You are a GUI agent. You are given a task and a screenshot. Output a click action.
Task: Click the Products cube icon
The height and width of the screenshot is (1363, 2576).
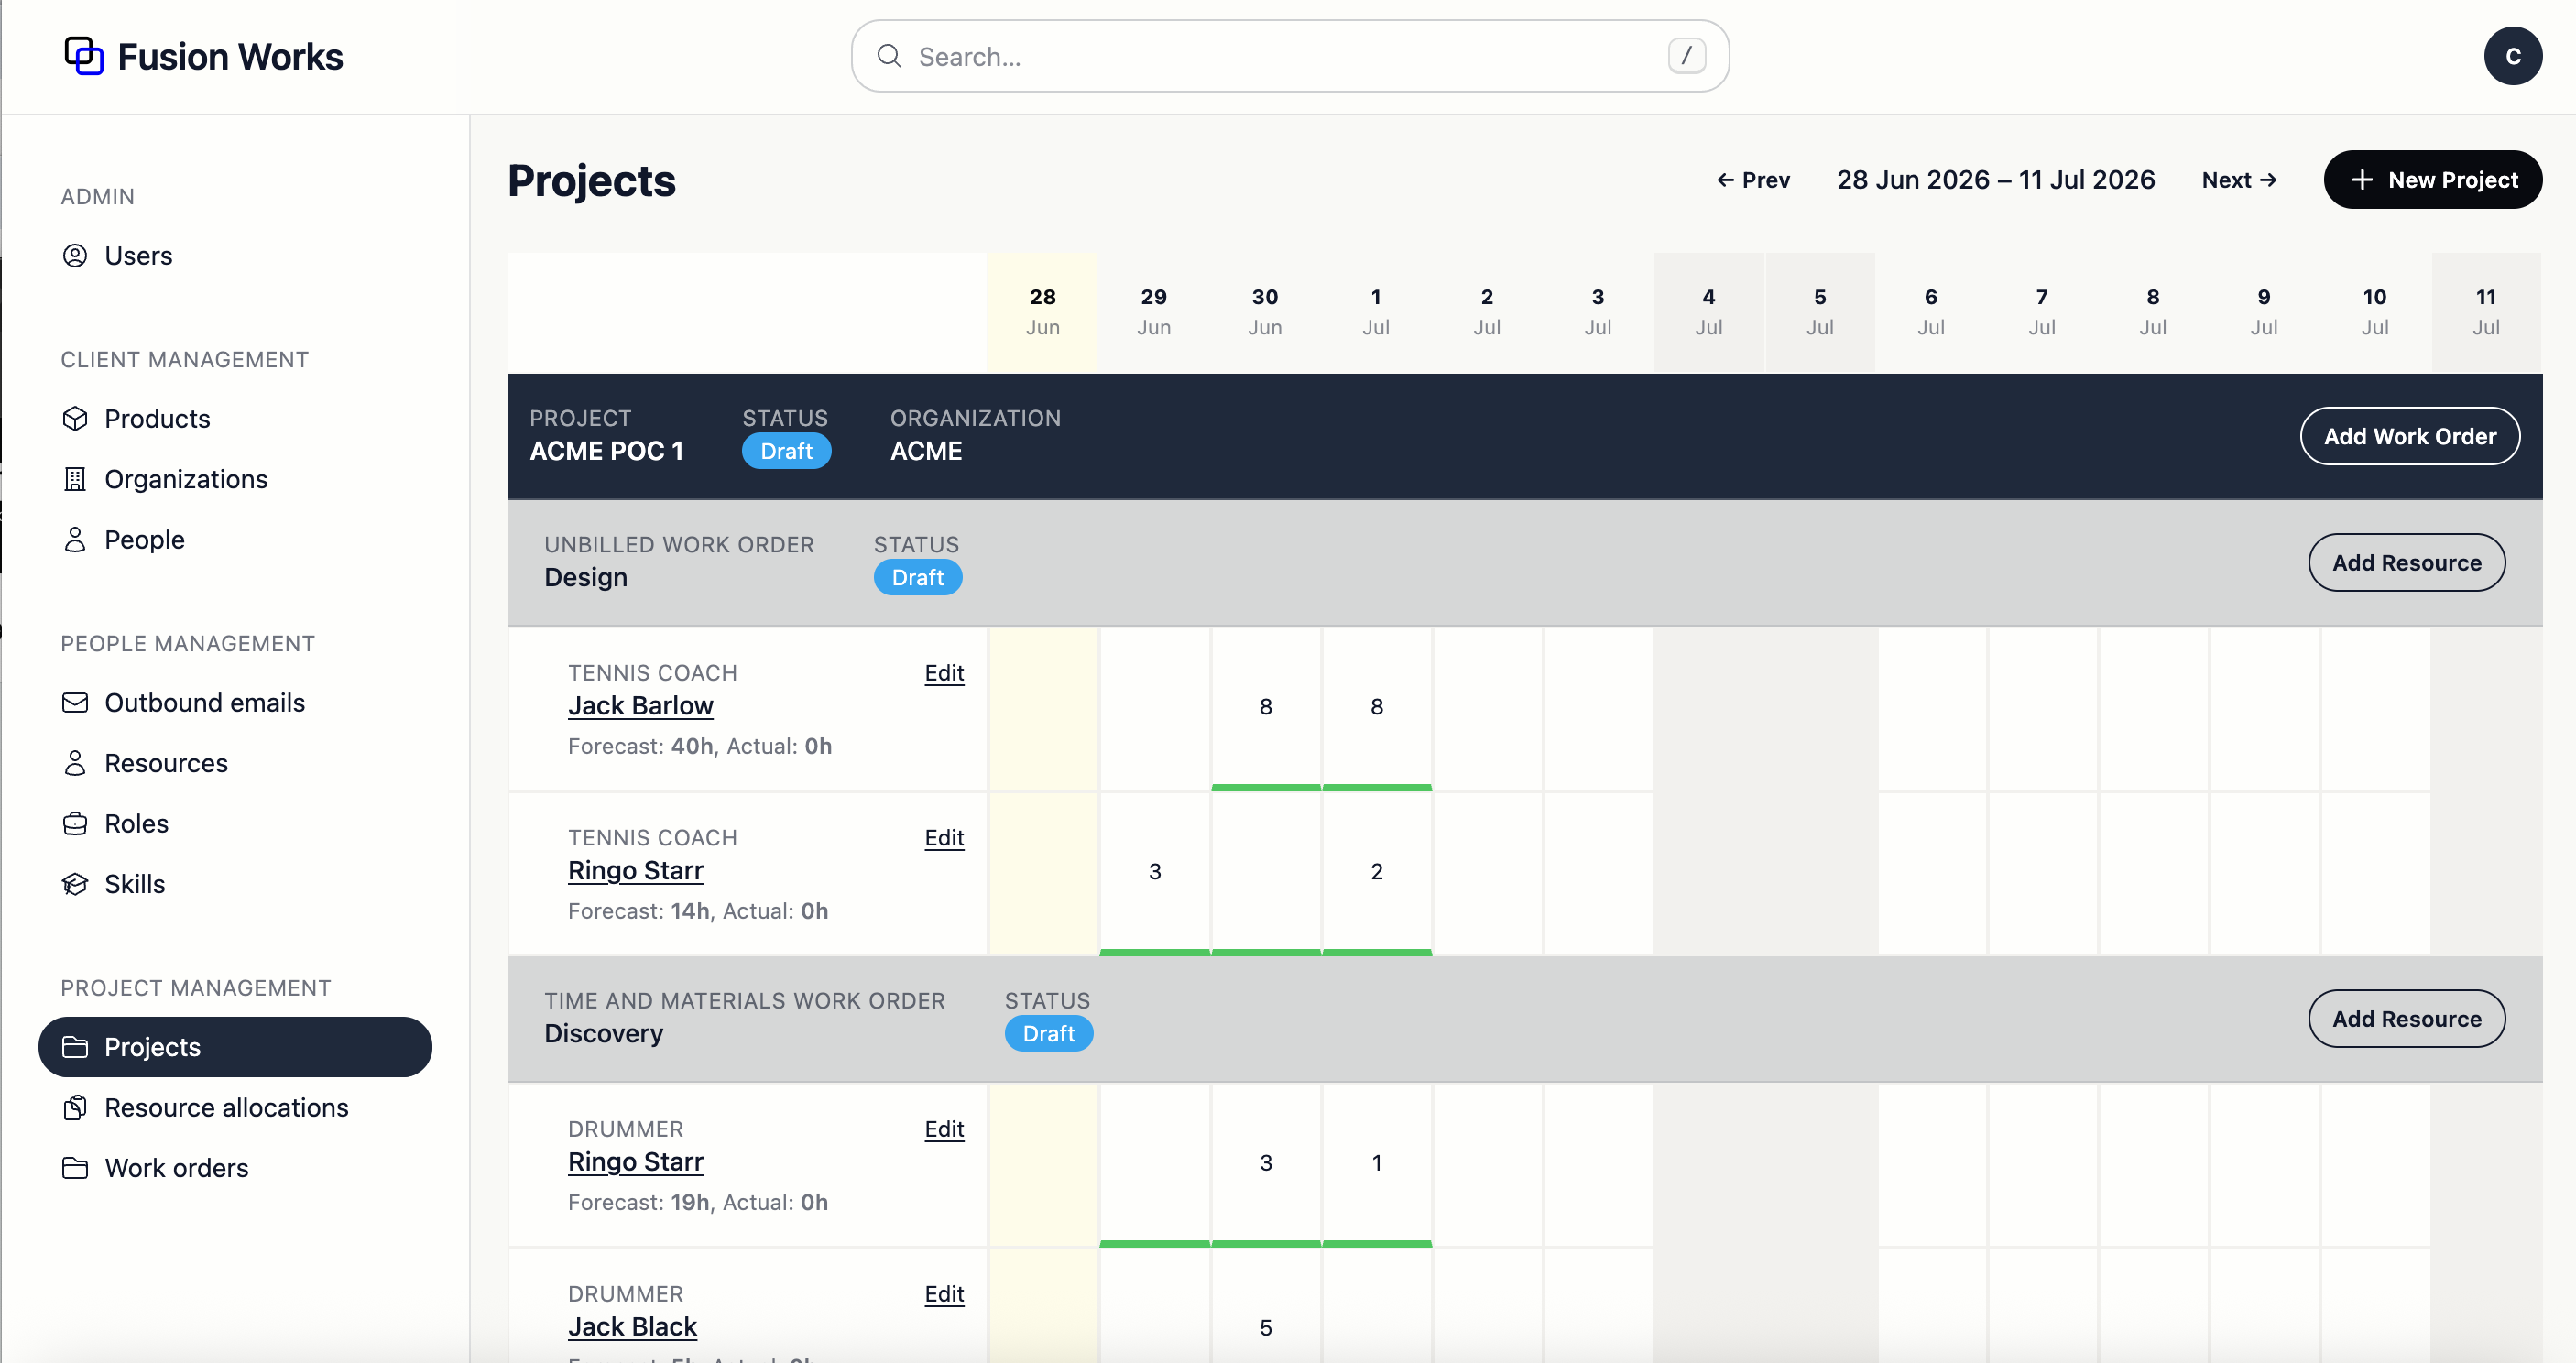[x=75, y=419]
